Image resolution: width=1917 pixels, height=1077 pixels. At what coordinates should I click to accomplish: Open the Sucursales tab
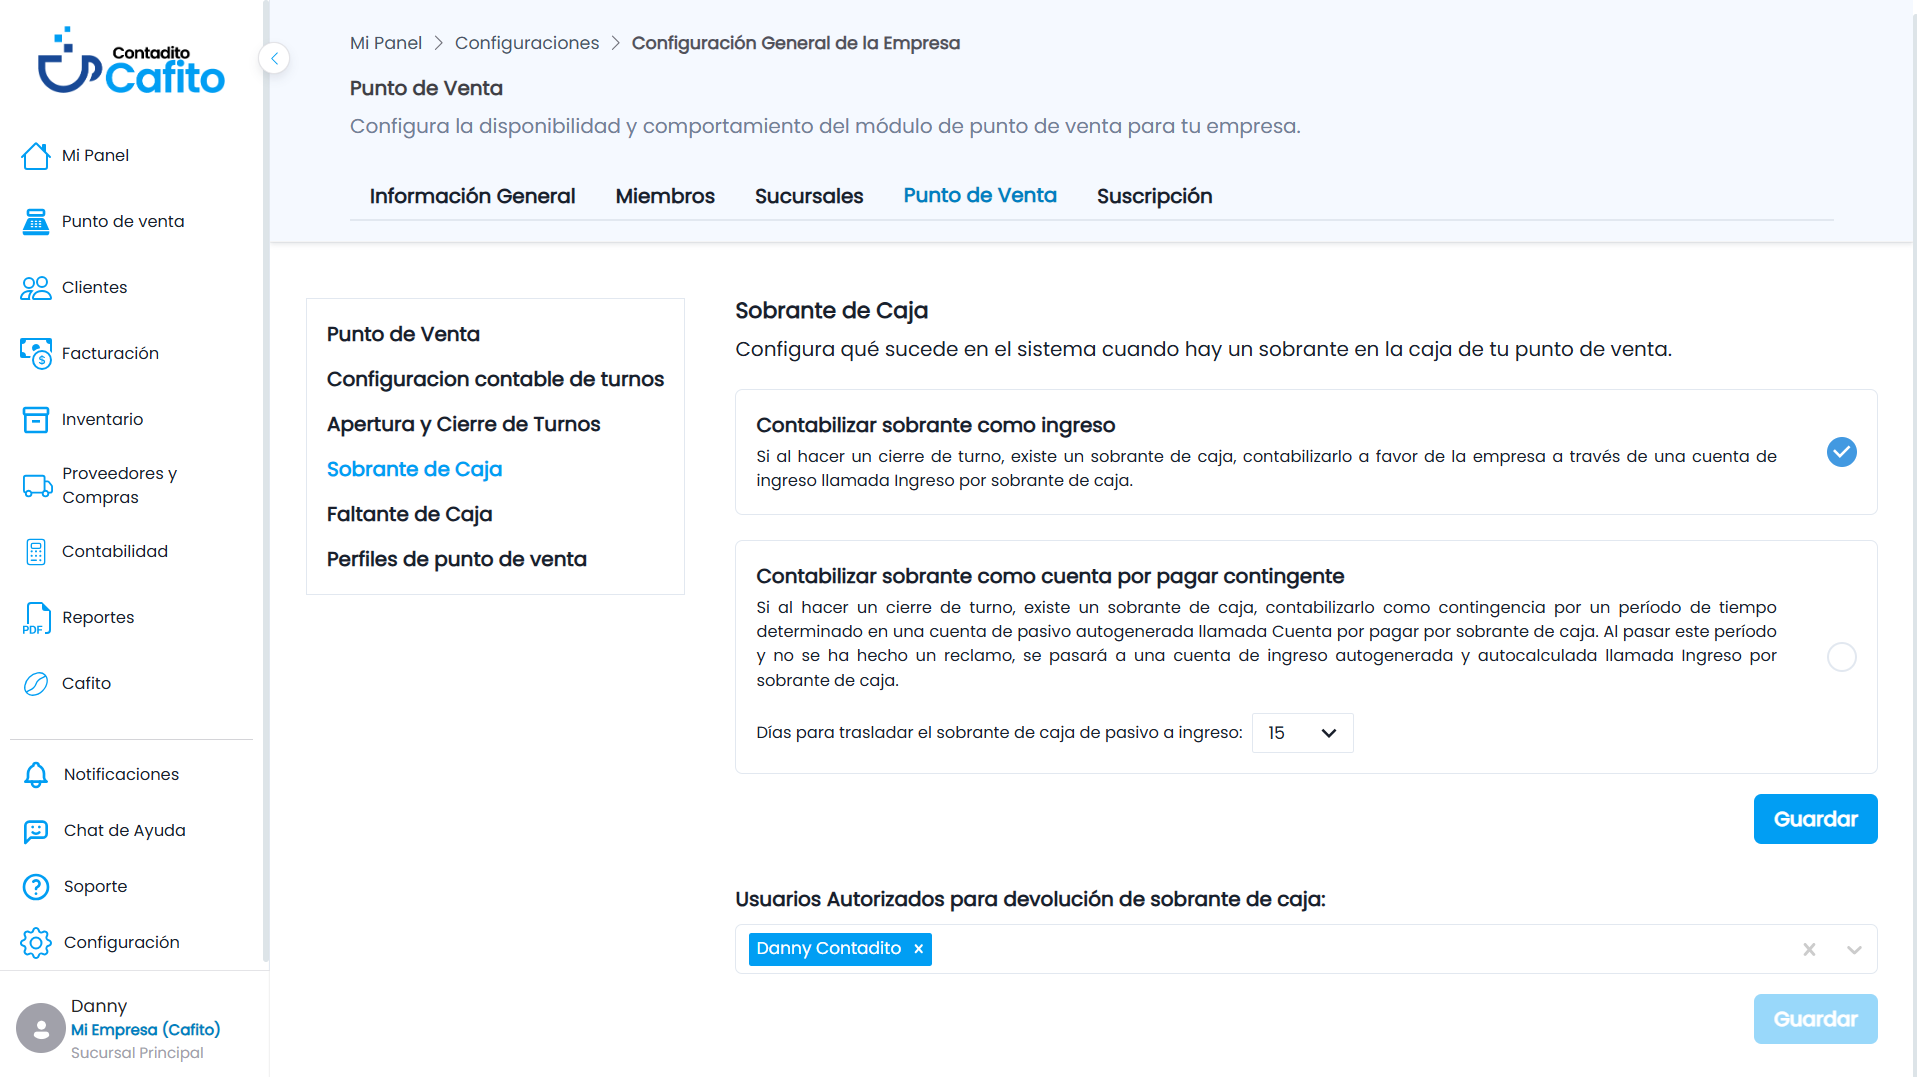809,196
